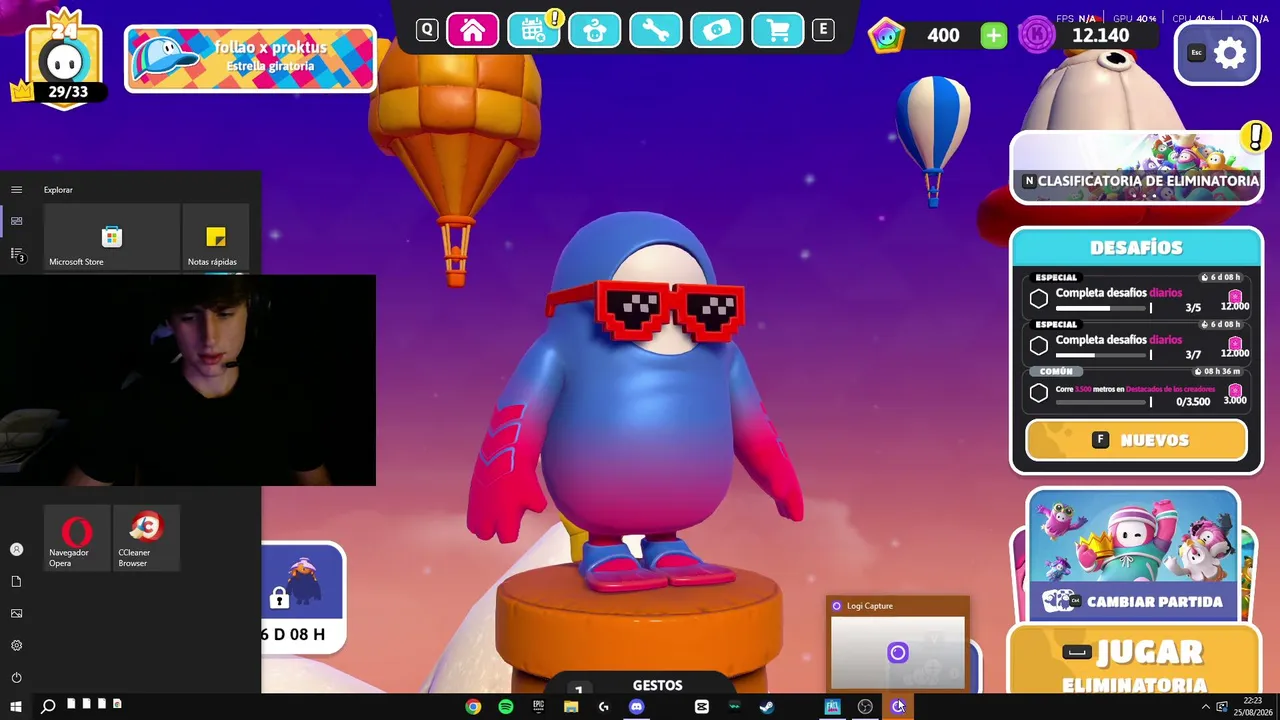Click the Windows Start button
Screen dimensions: 1280x720
click(x=16, y=707)
